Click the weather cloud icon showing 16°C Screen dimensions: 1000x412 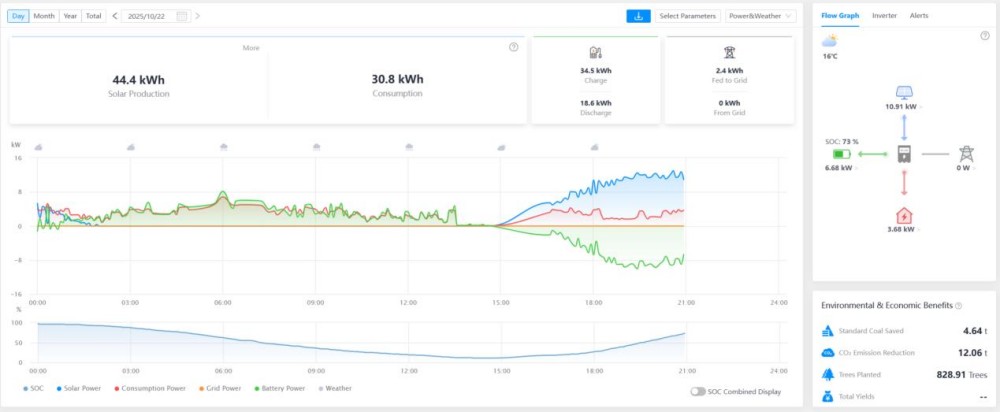[830, 41]
